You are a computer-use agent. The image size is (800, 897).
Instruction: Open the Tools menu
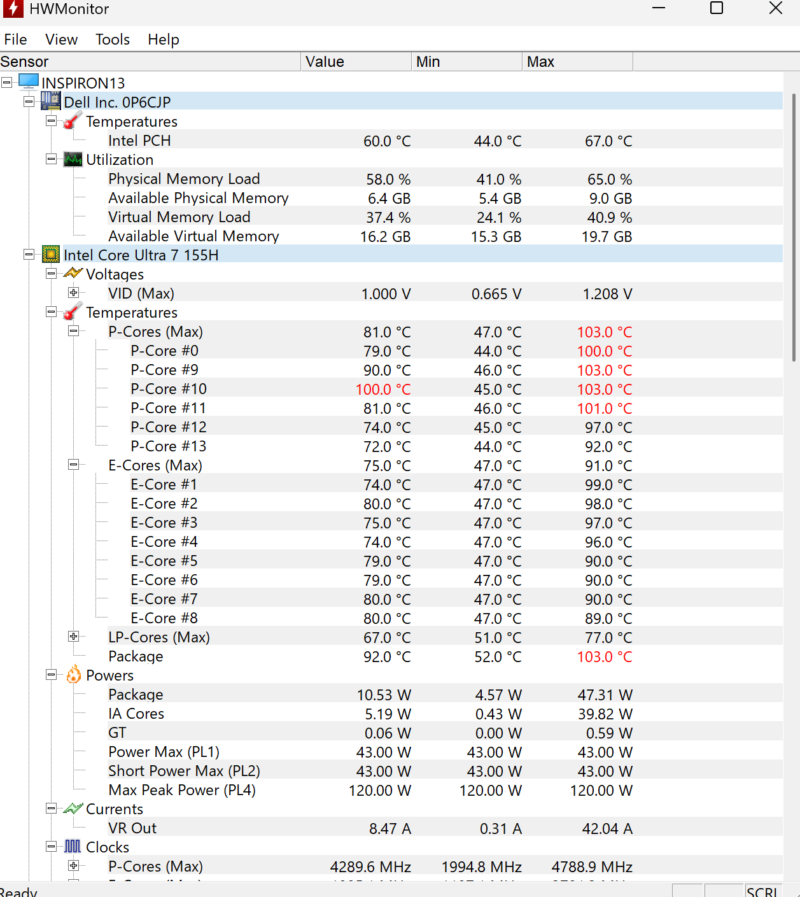tap(112, 39)
